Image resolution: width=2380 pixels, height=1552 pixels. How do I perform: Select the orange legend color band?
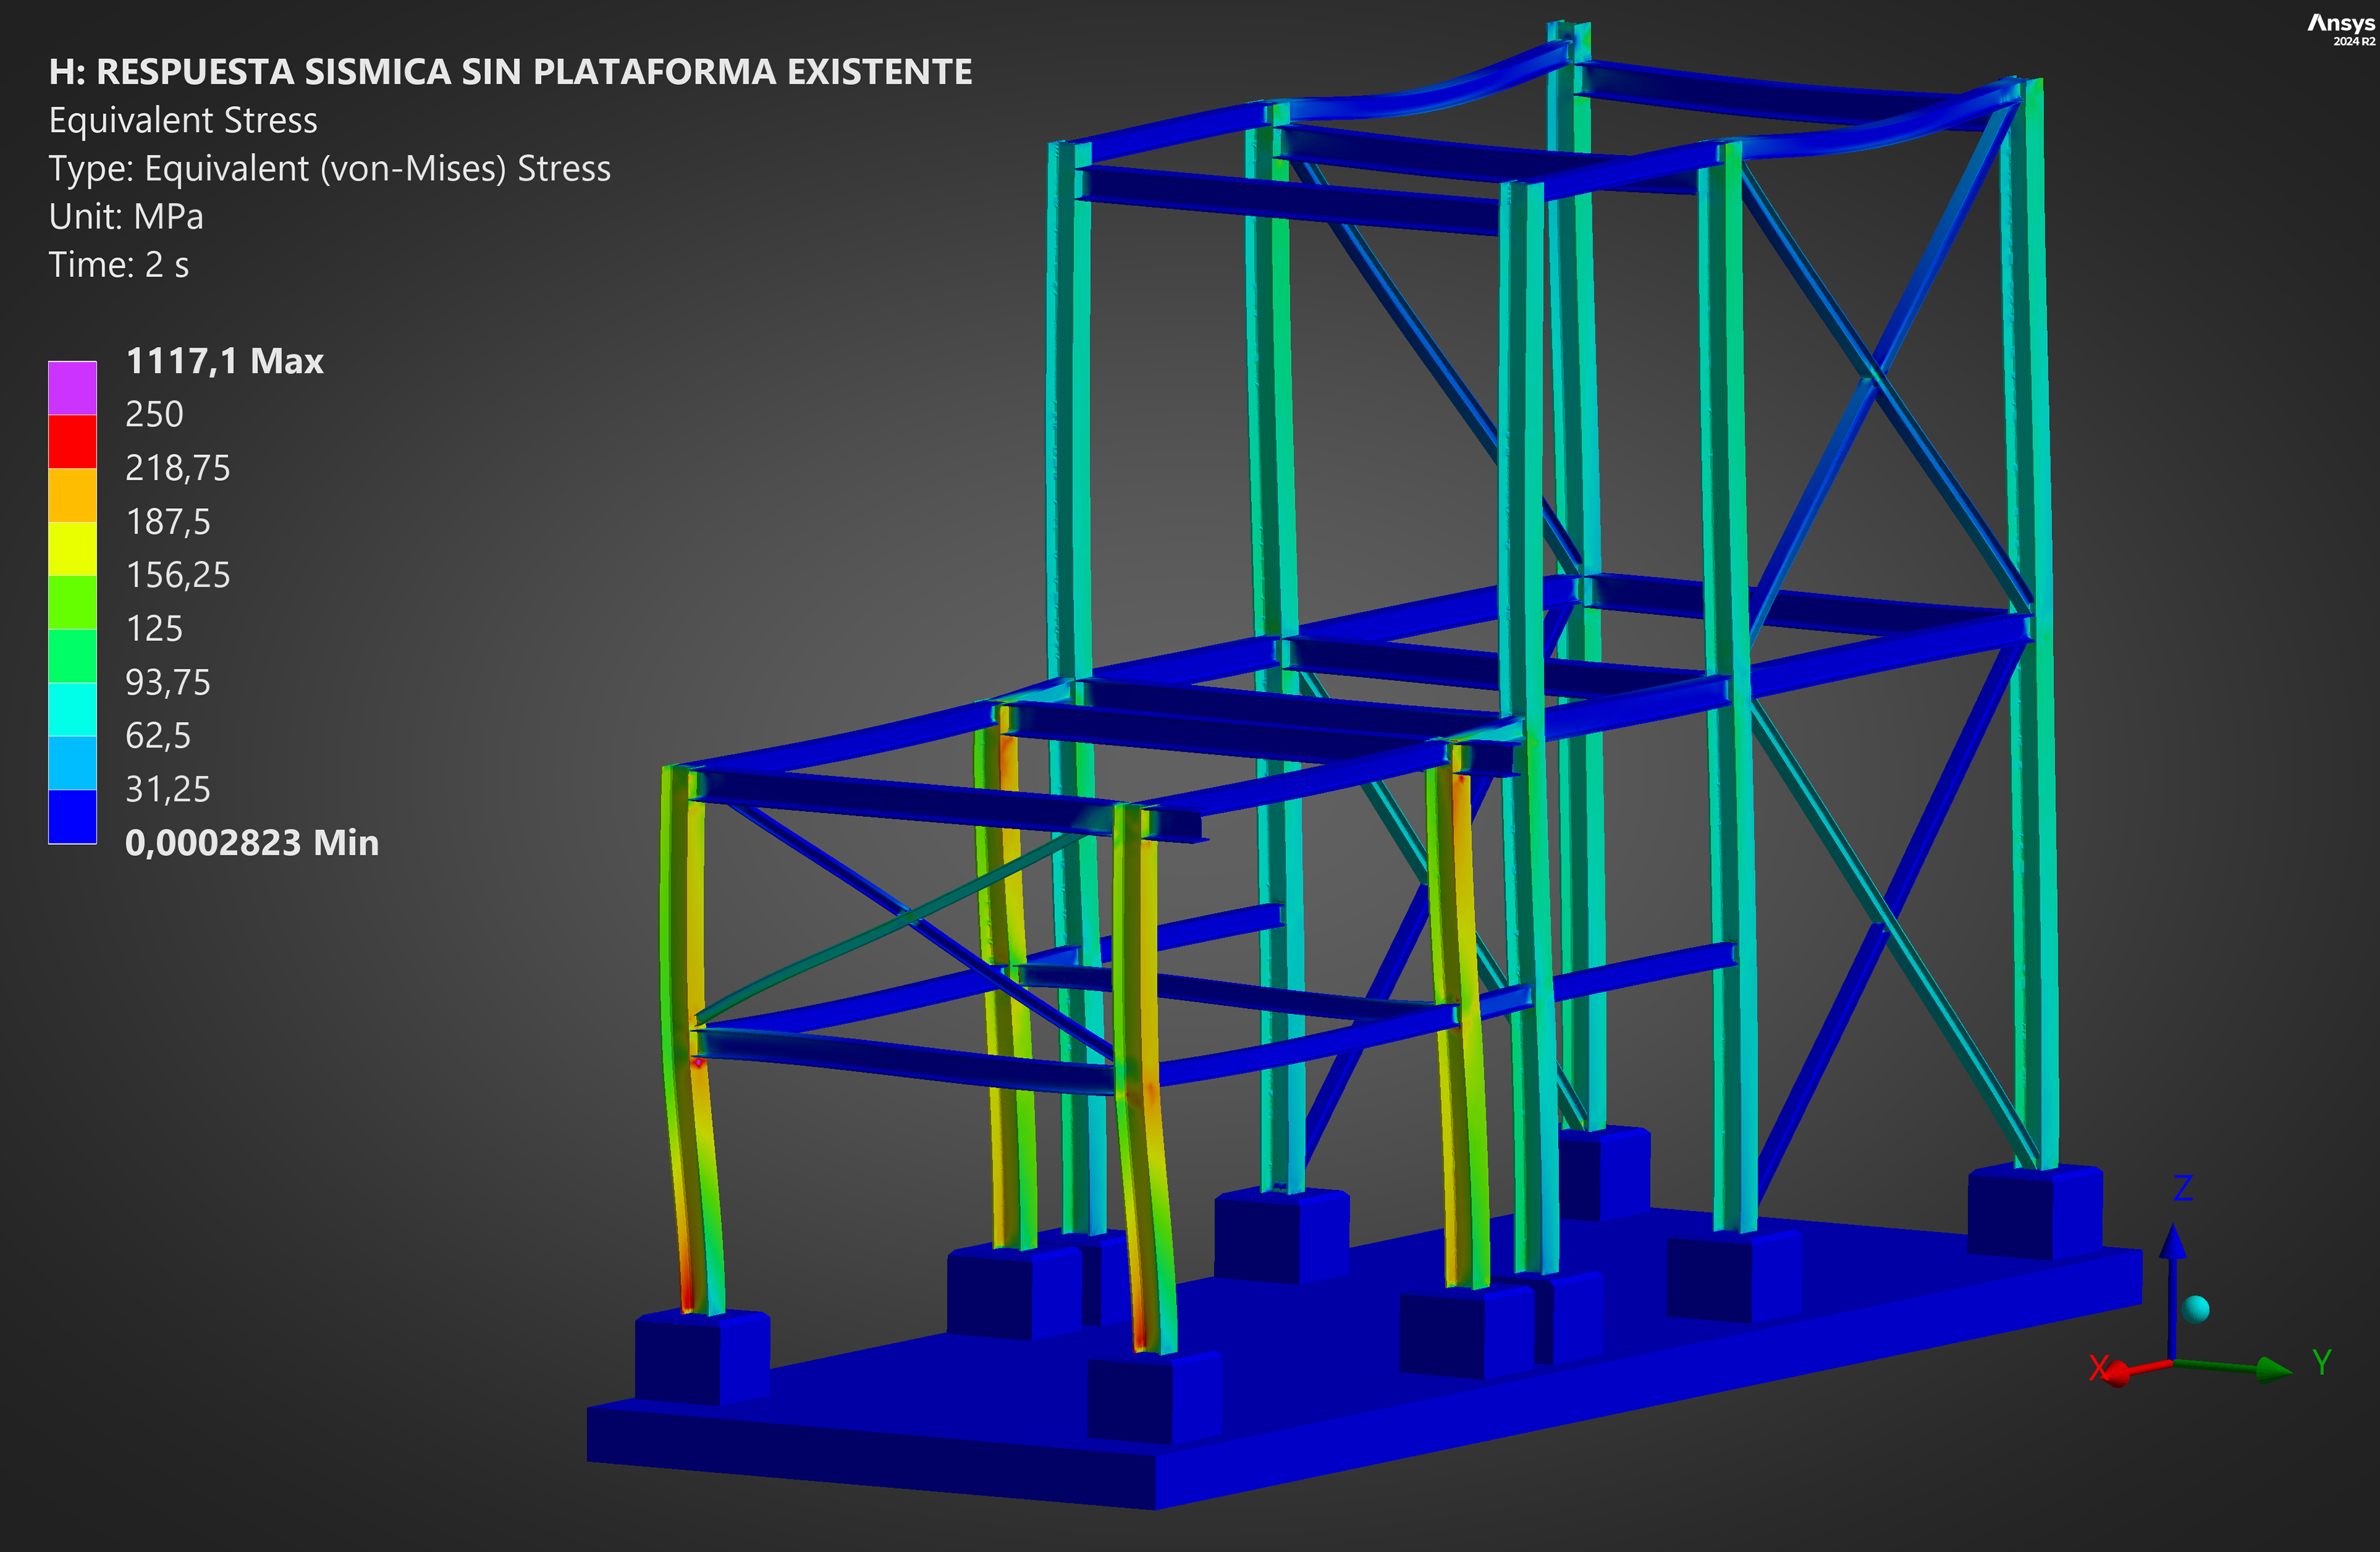72,495
